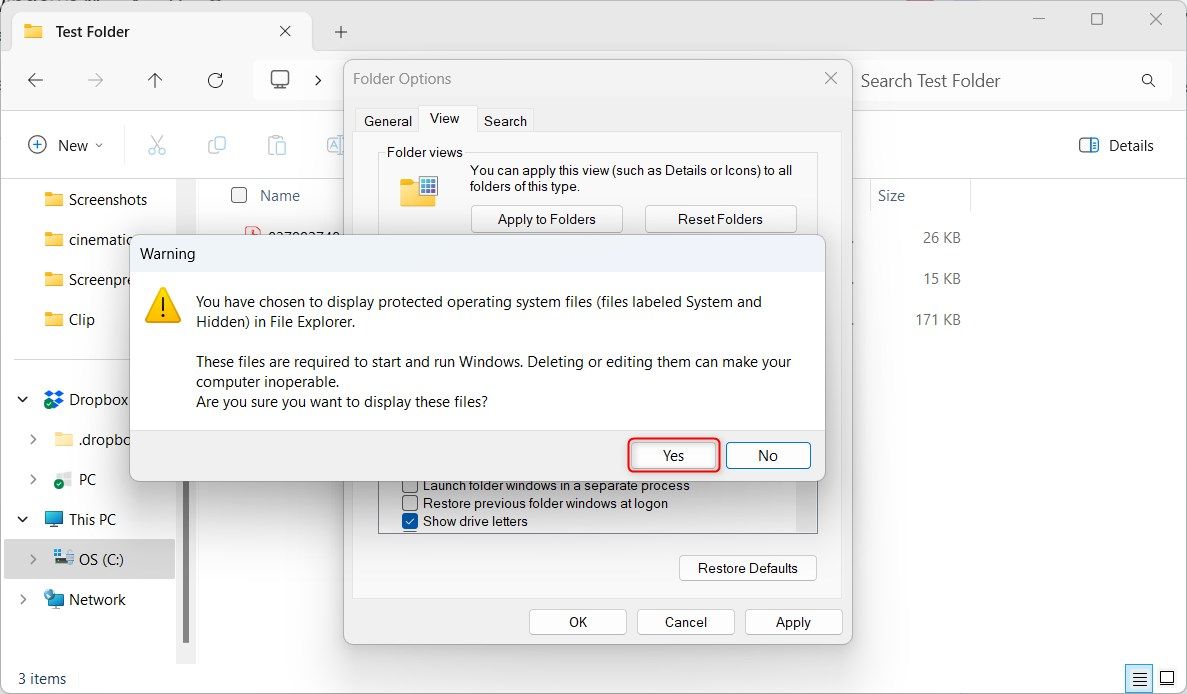This screenshot has width=1187, height=694.
Task: Switch to details list view in the status bar
Action: click(x=1139, y=679)
